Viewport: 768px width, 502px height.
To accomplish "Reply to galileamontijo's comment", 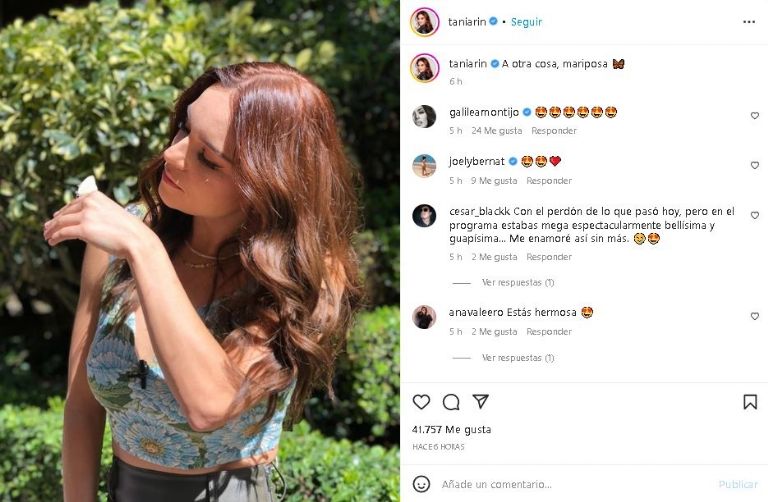I will [x=553, y=131].
